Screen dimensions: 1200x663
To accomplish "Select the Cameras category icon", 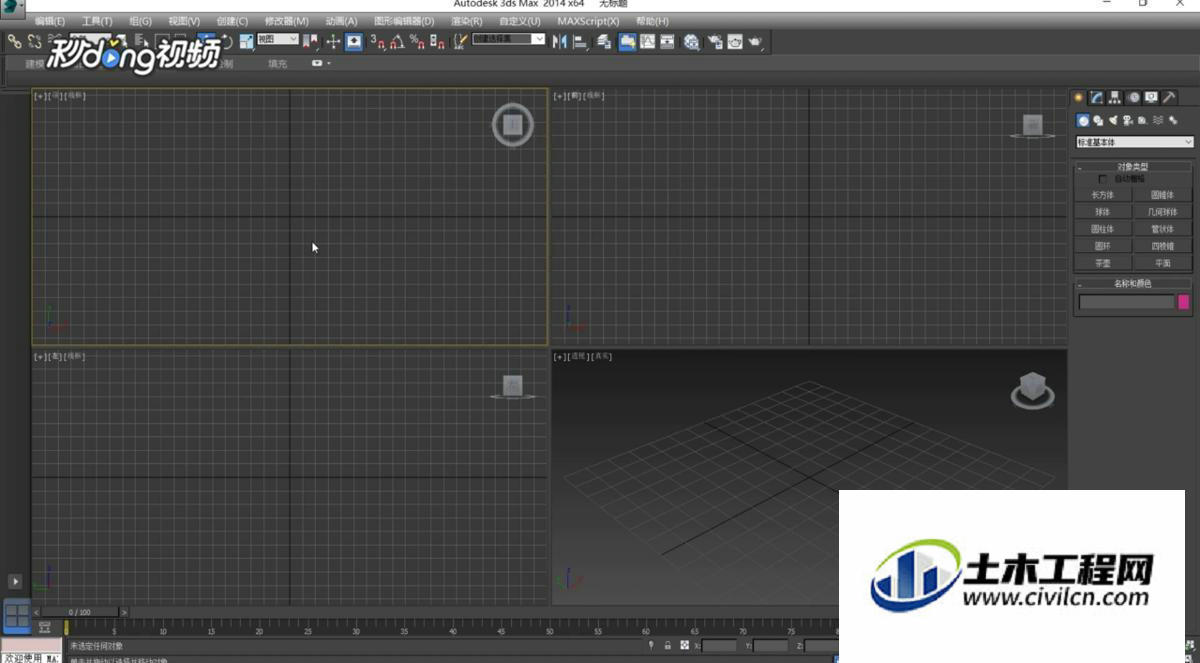I will [x=1127, y=120].
